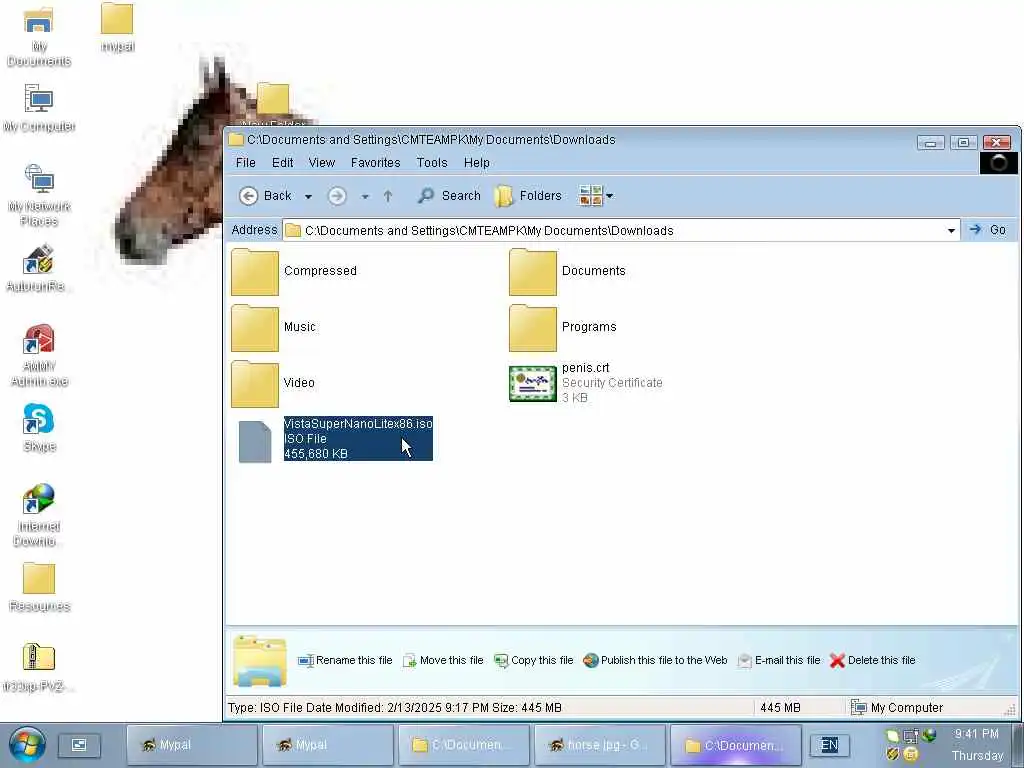The height and width of the screenshot is (768, 1024).
Task: Click the Back arrow icon
Action: pyautogui.click(x=248, y=196)
